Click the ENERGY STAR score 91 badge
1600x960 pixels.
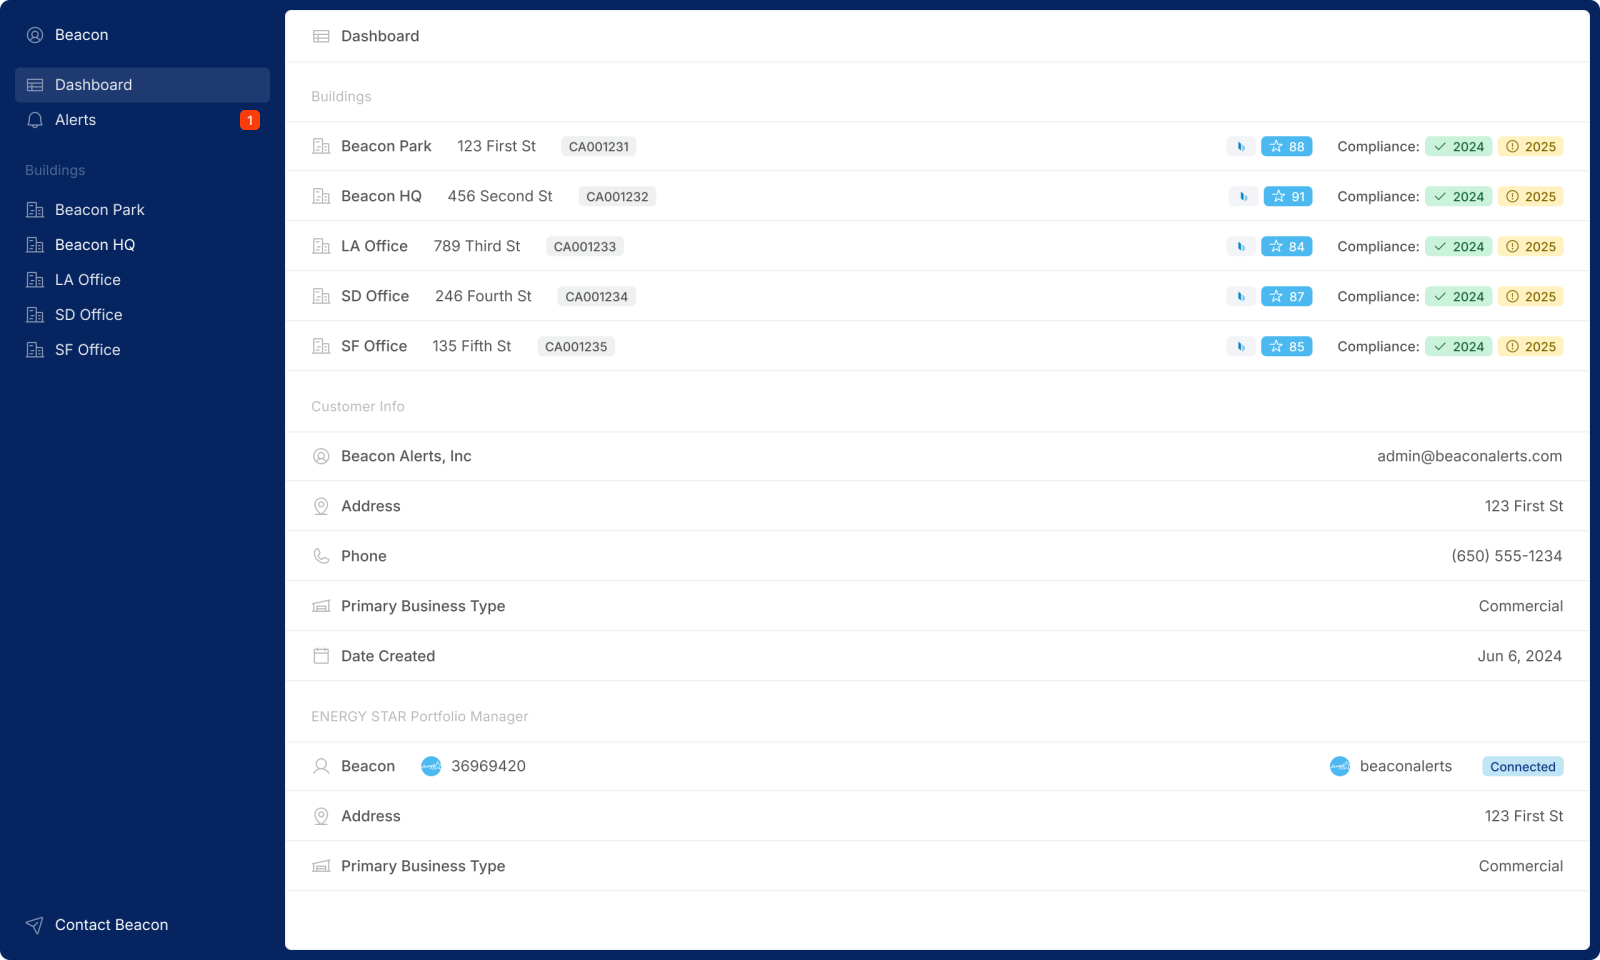[1288, 197]
